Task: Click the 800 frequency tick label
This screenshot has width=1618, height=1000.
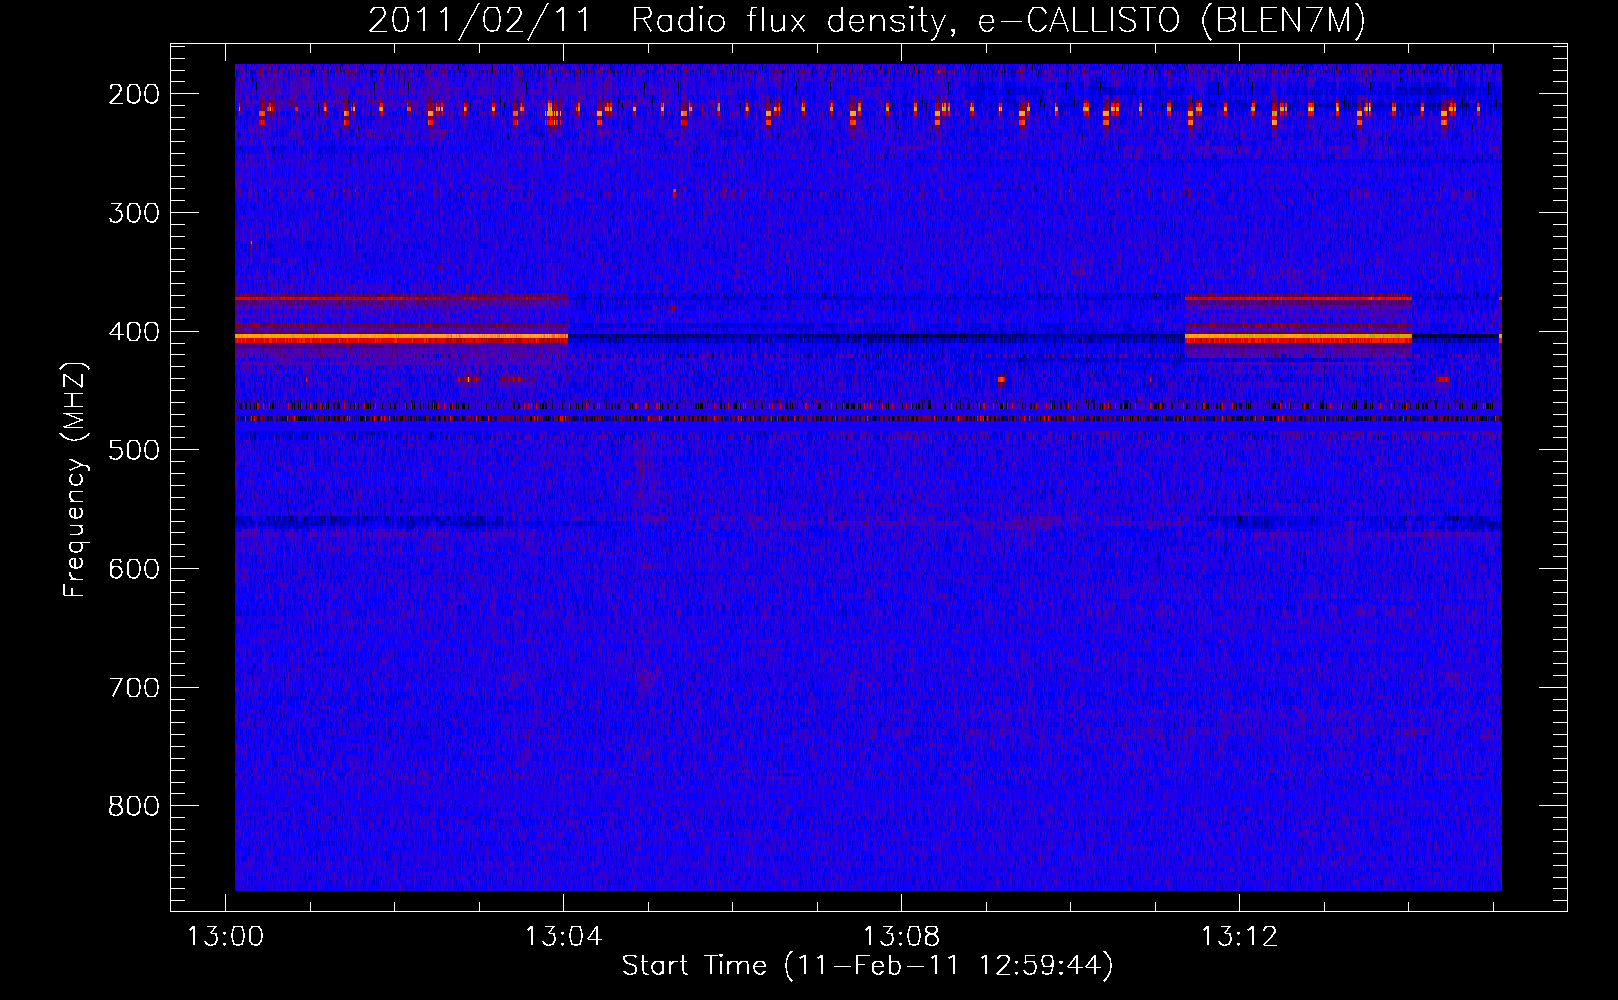Action: [133, 806]
